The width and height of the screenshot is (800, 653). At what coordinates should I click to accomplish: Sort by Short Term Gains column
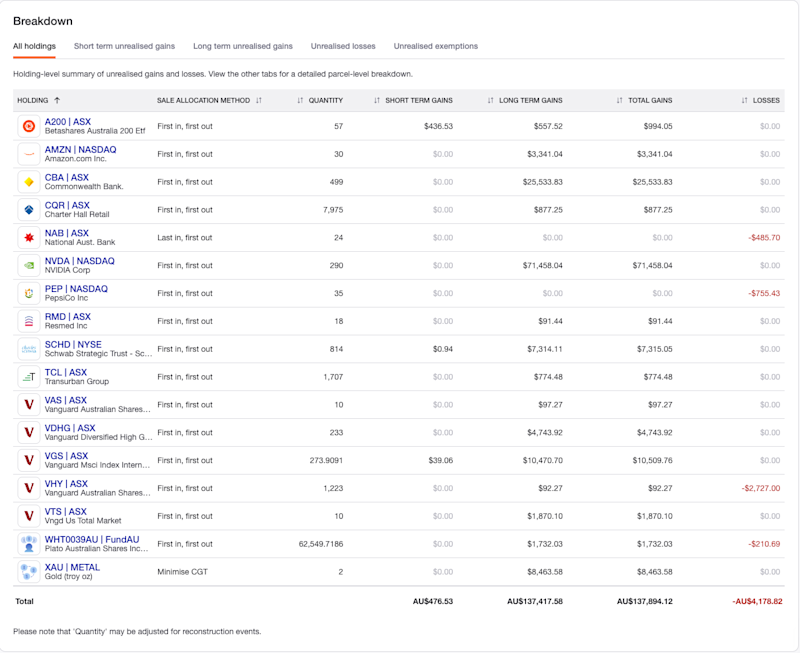pos(413,101)
